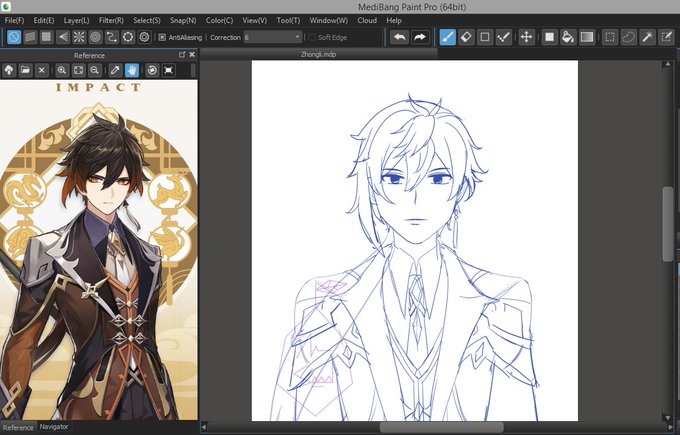Open the Layer(L) menu
The width and height of the screenshot is (680, 435).
click(x=76, y=20)
